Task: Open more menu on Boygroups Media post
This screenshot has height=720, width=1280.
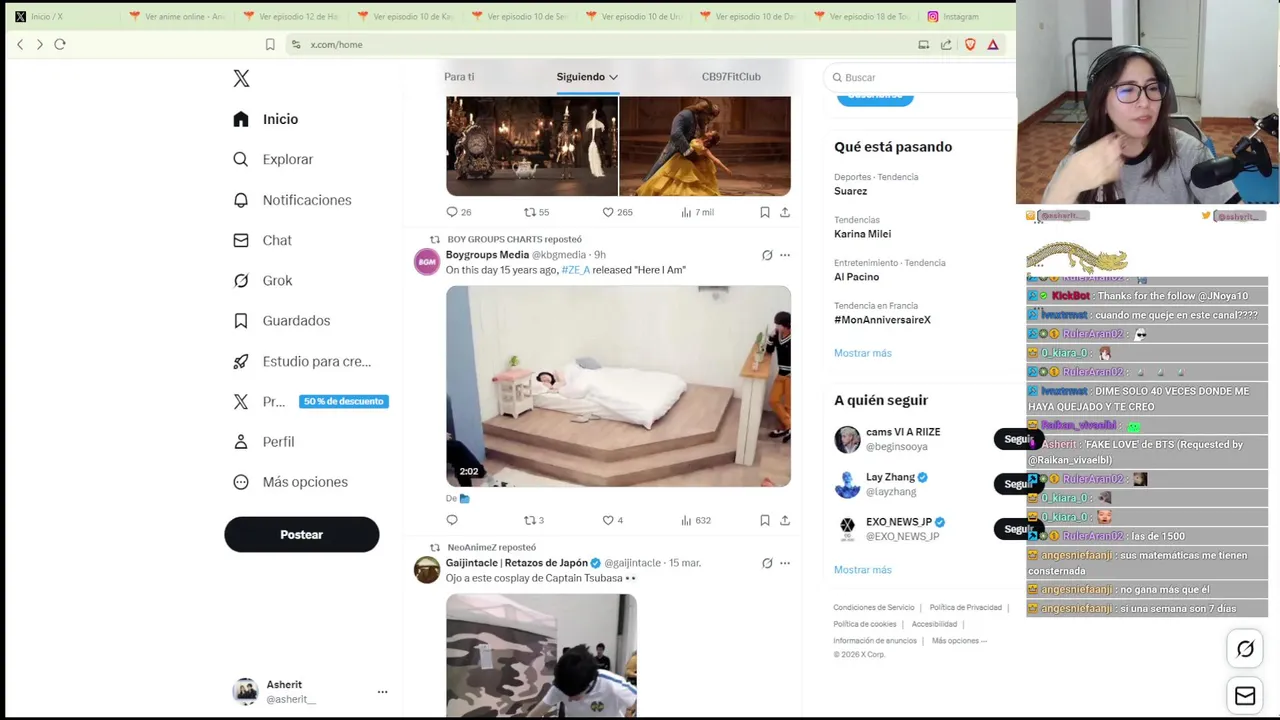Action: (x=785, y=255)
